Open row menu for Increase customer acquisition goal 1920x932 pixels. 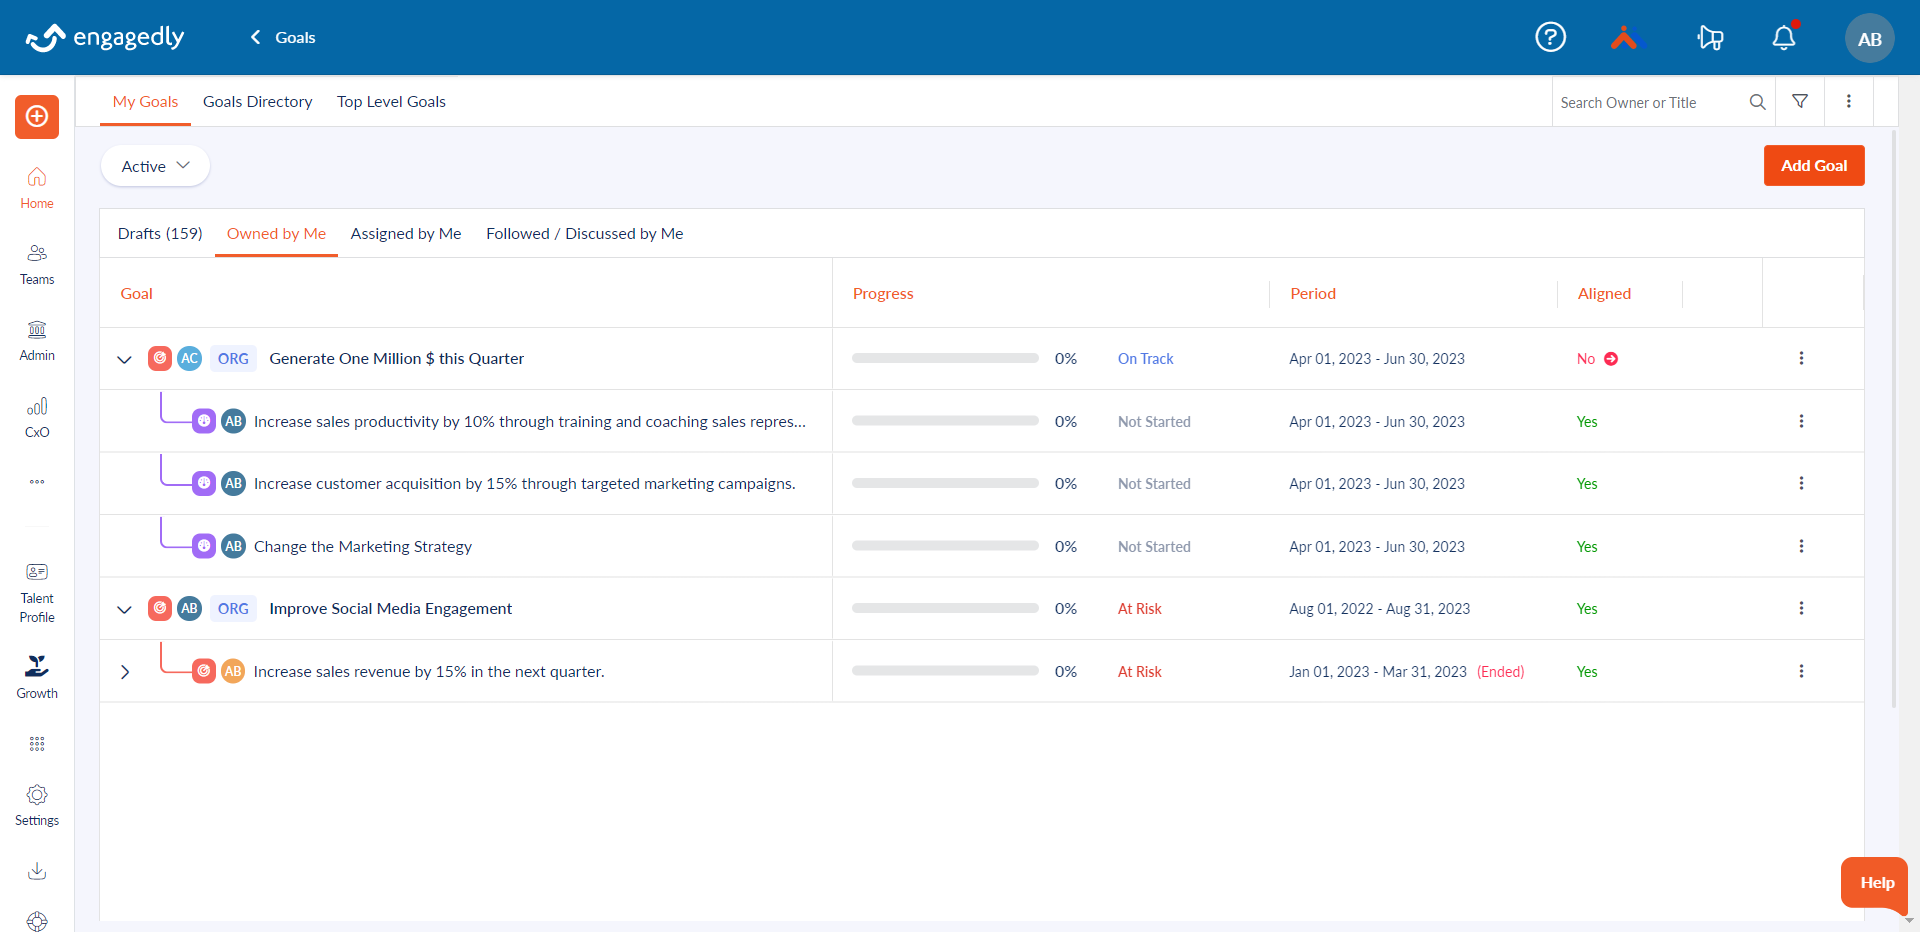[1801, 483]
